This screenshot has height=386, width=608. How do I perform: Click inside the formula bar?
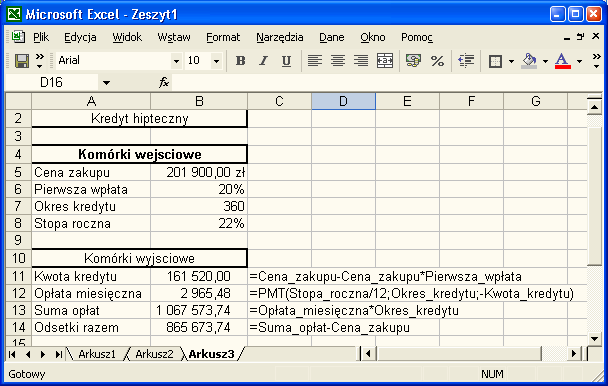coord(387,82)
